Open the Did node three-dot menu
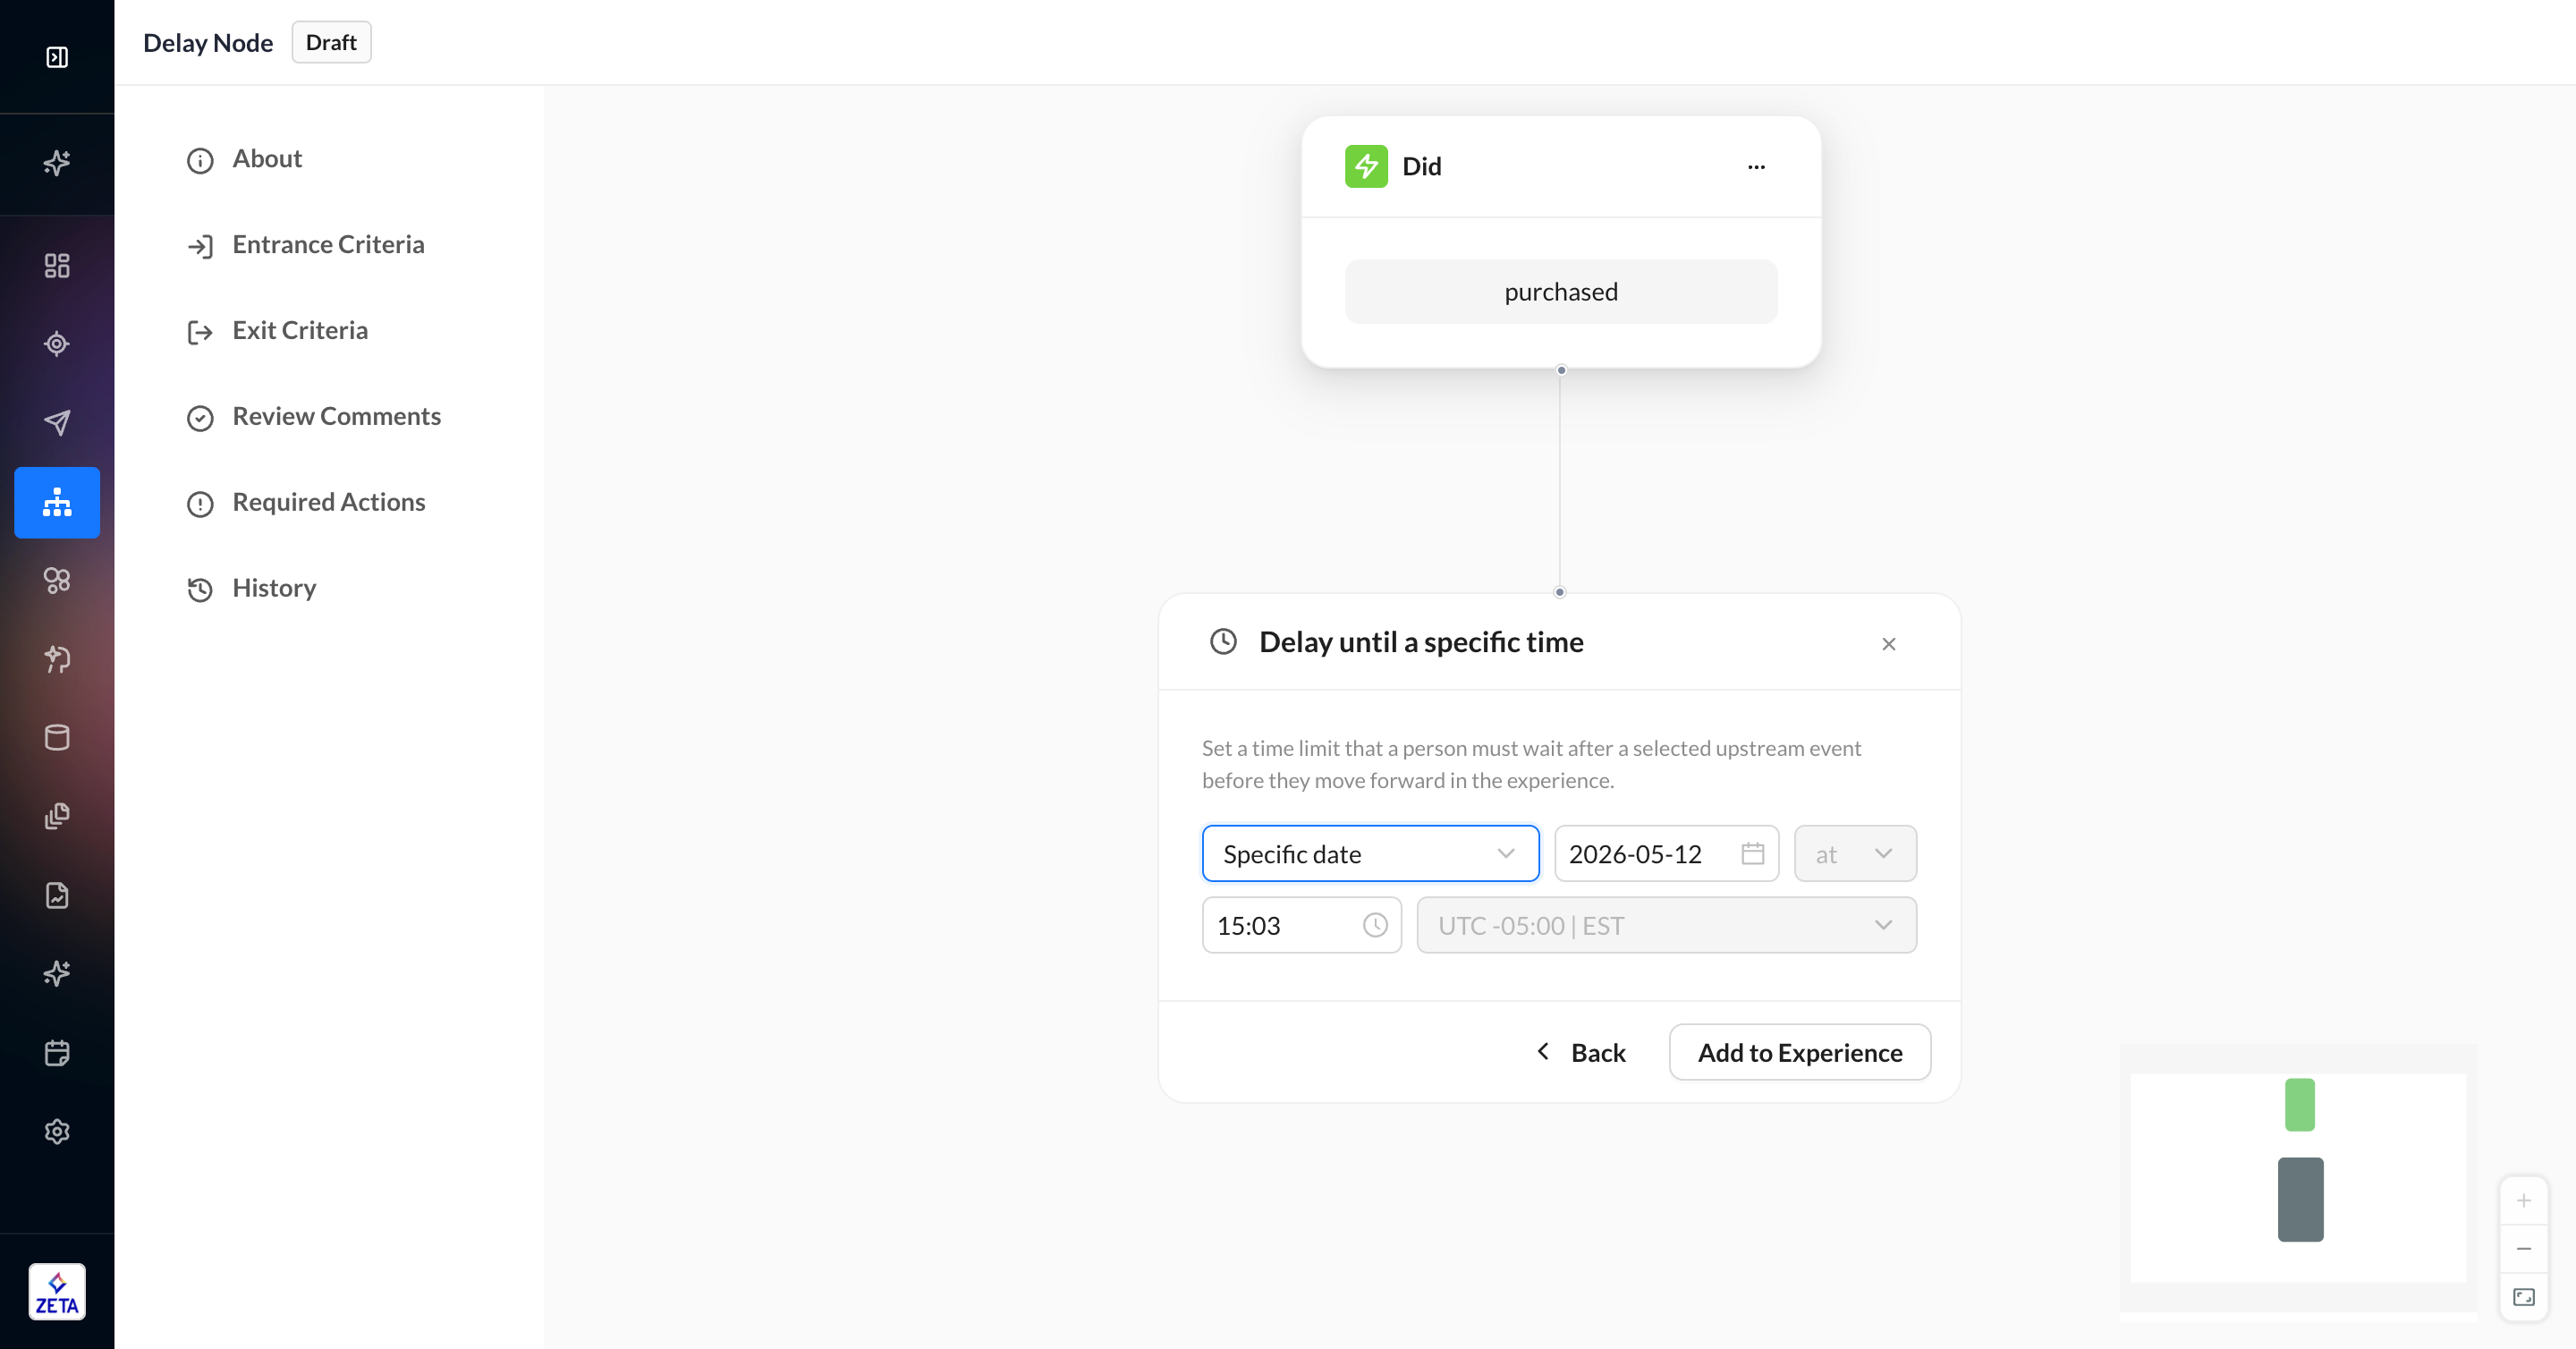Screen dimensions: 2576x1349 (1756, 167)
